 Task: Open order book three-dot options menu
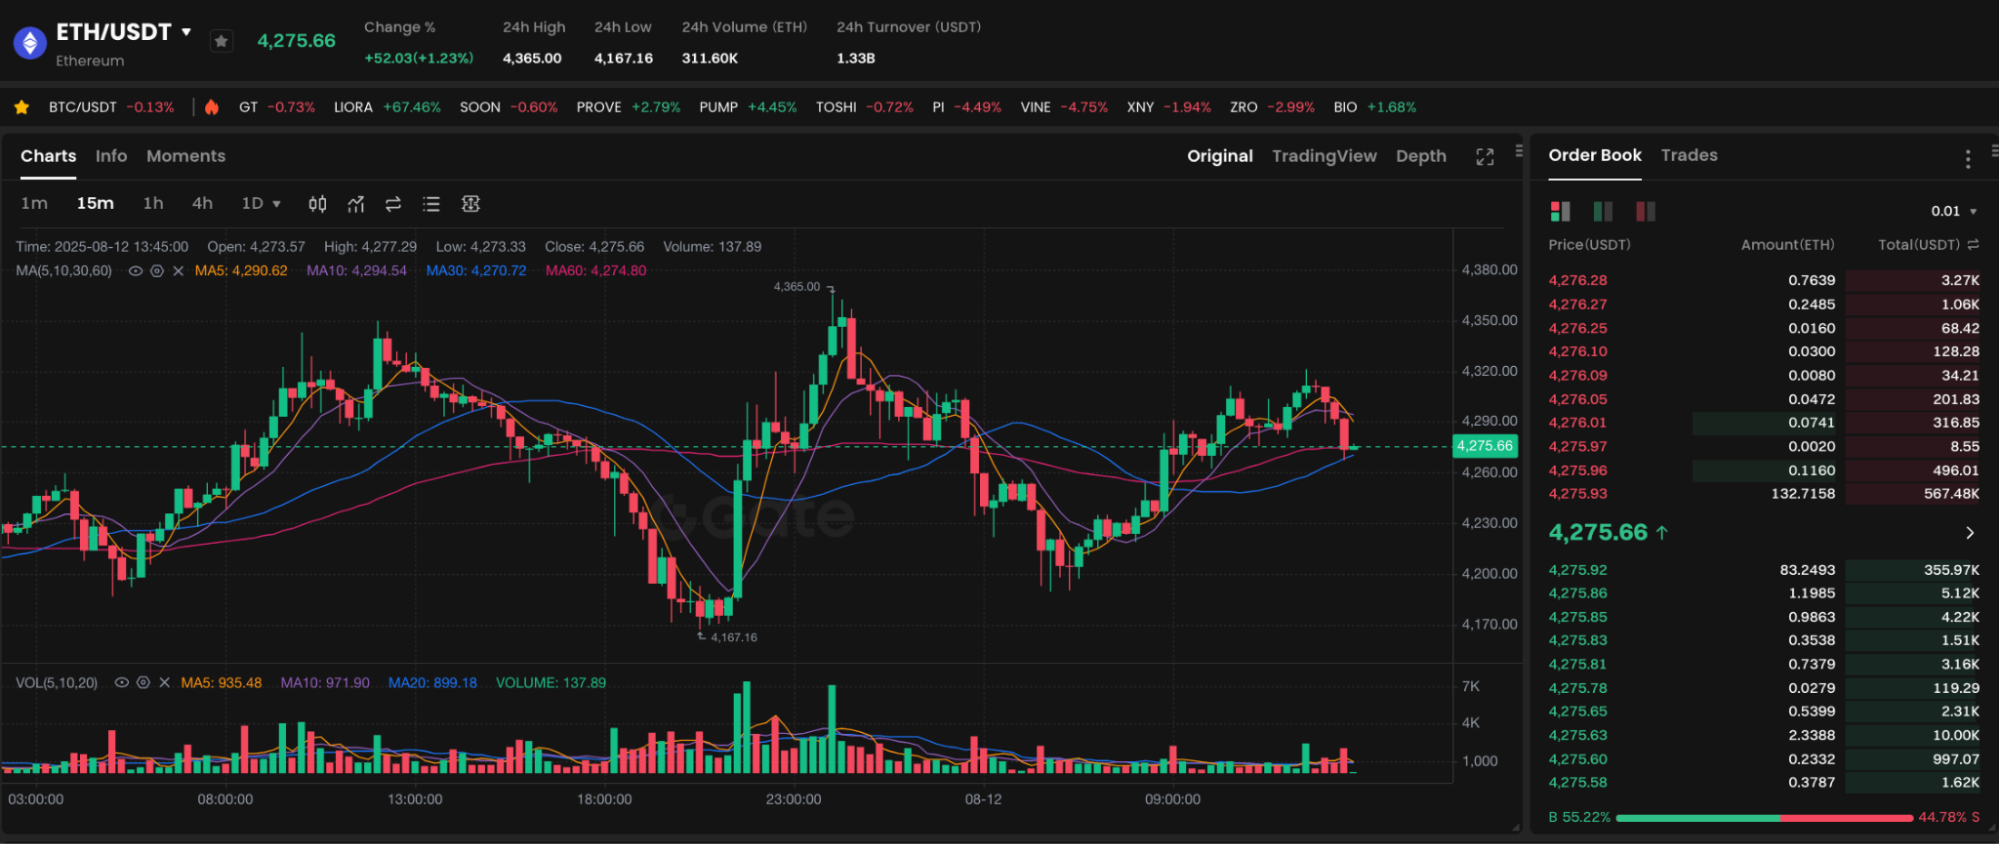coord(1967,158)
